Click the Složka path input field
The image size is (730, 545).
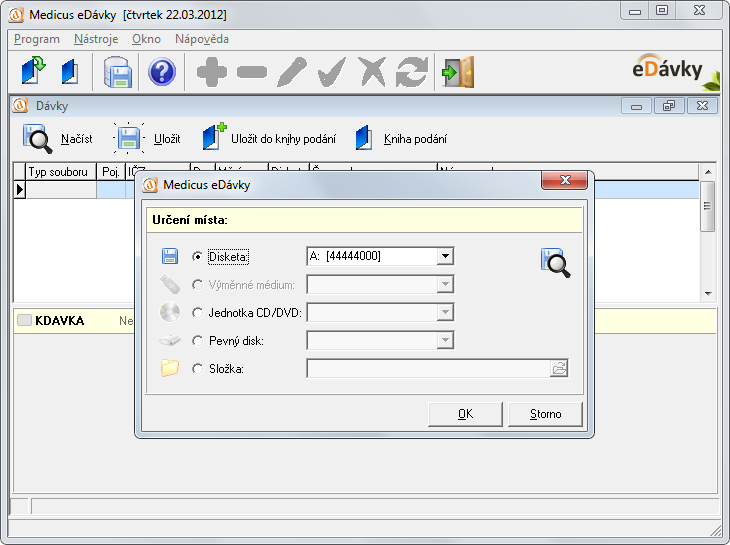[428, 369]
